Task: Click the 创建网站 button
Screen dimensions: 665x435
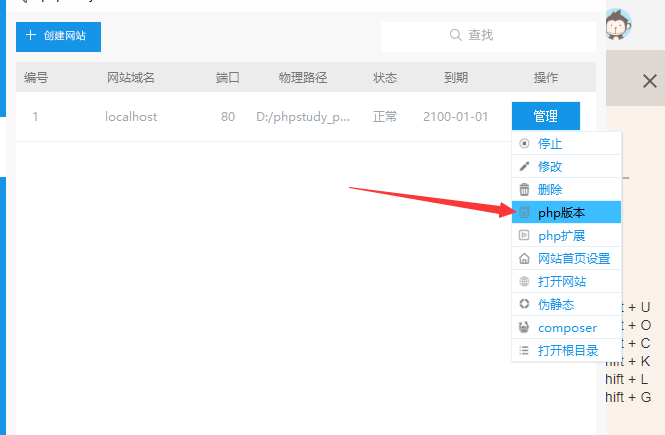Action: click(59, 36)
